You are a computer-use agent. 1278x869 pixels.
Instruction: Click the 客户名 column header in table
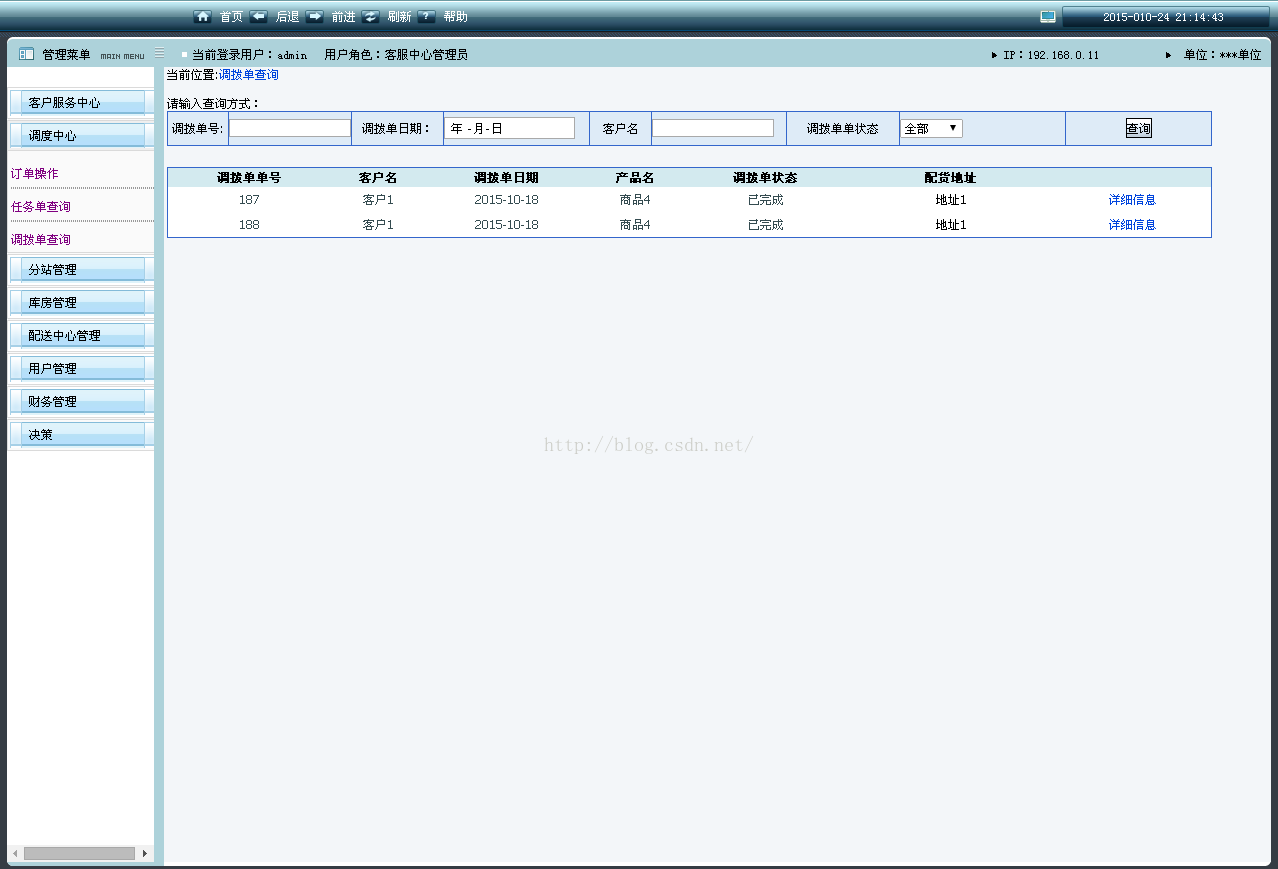coord(378,178)
